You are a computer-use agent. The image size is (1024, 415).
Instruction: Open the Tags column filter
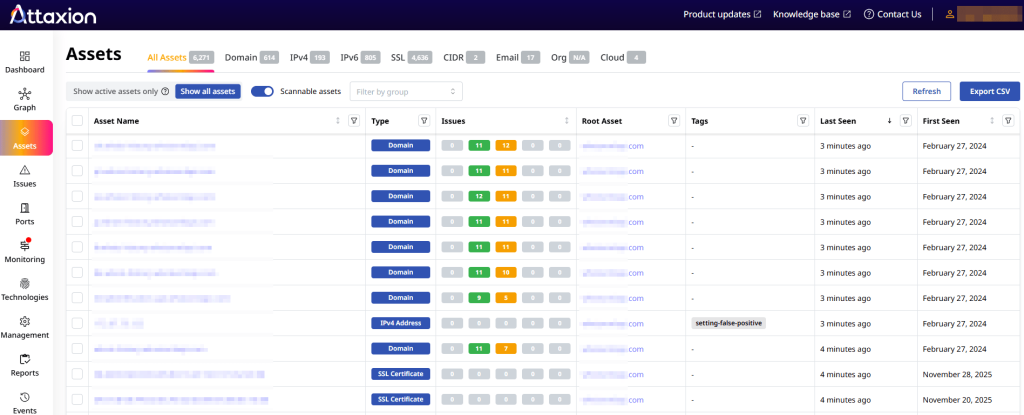tap(803, 121)
